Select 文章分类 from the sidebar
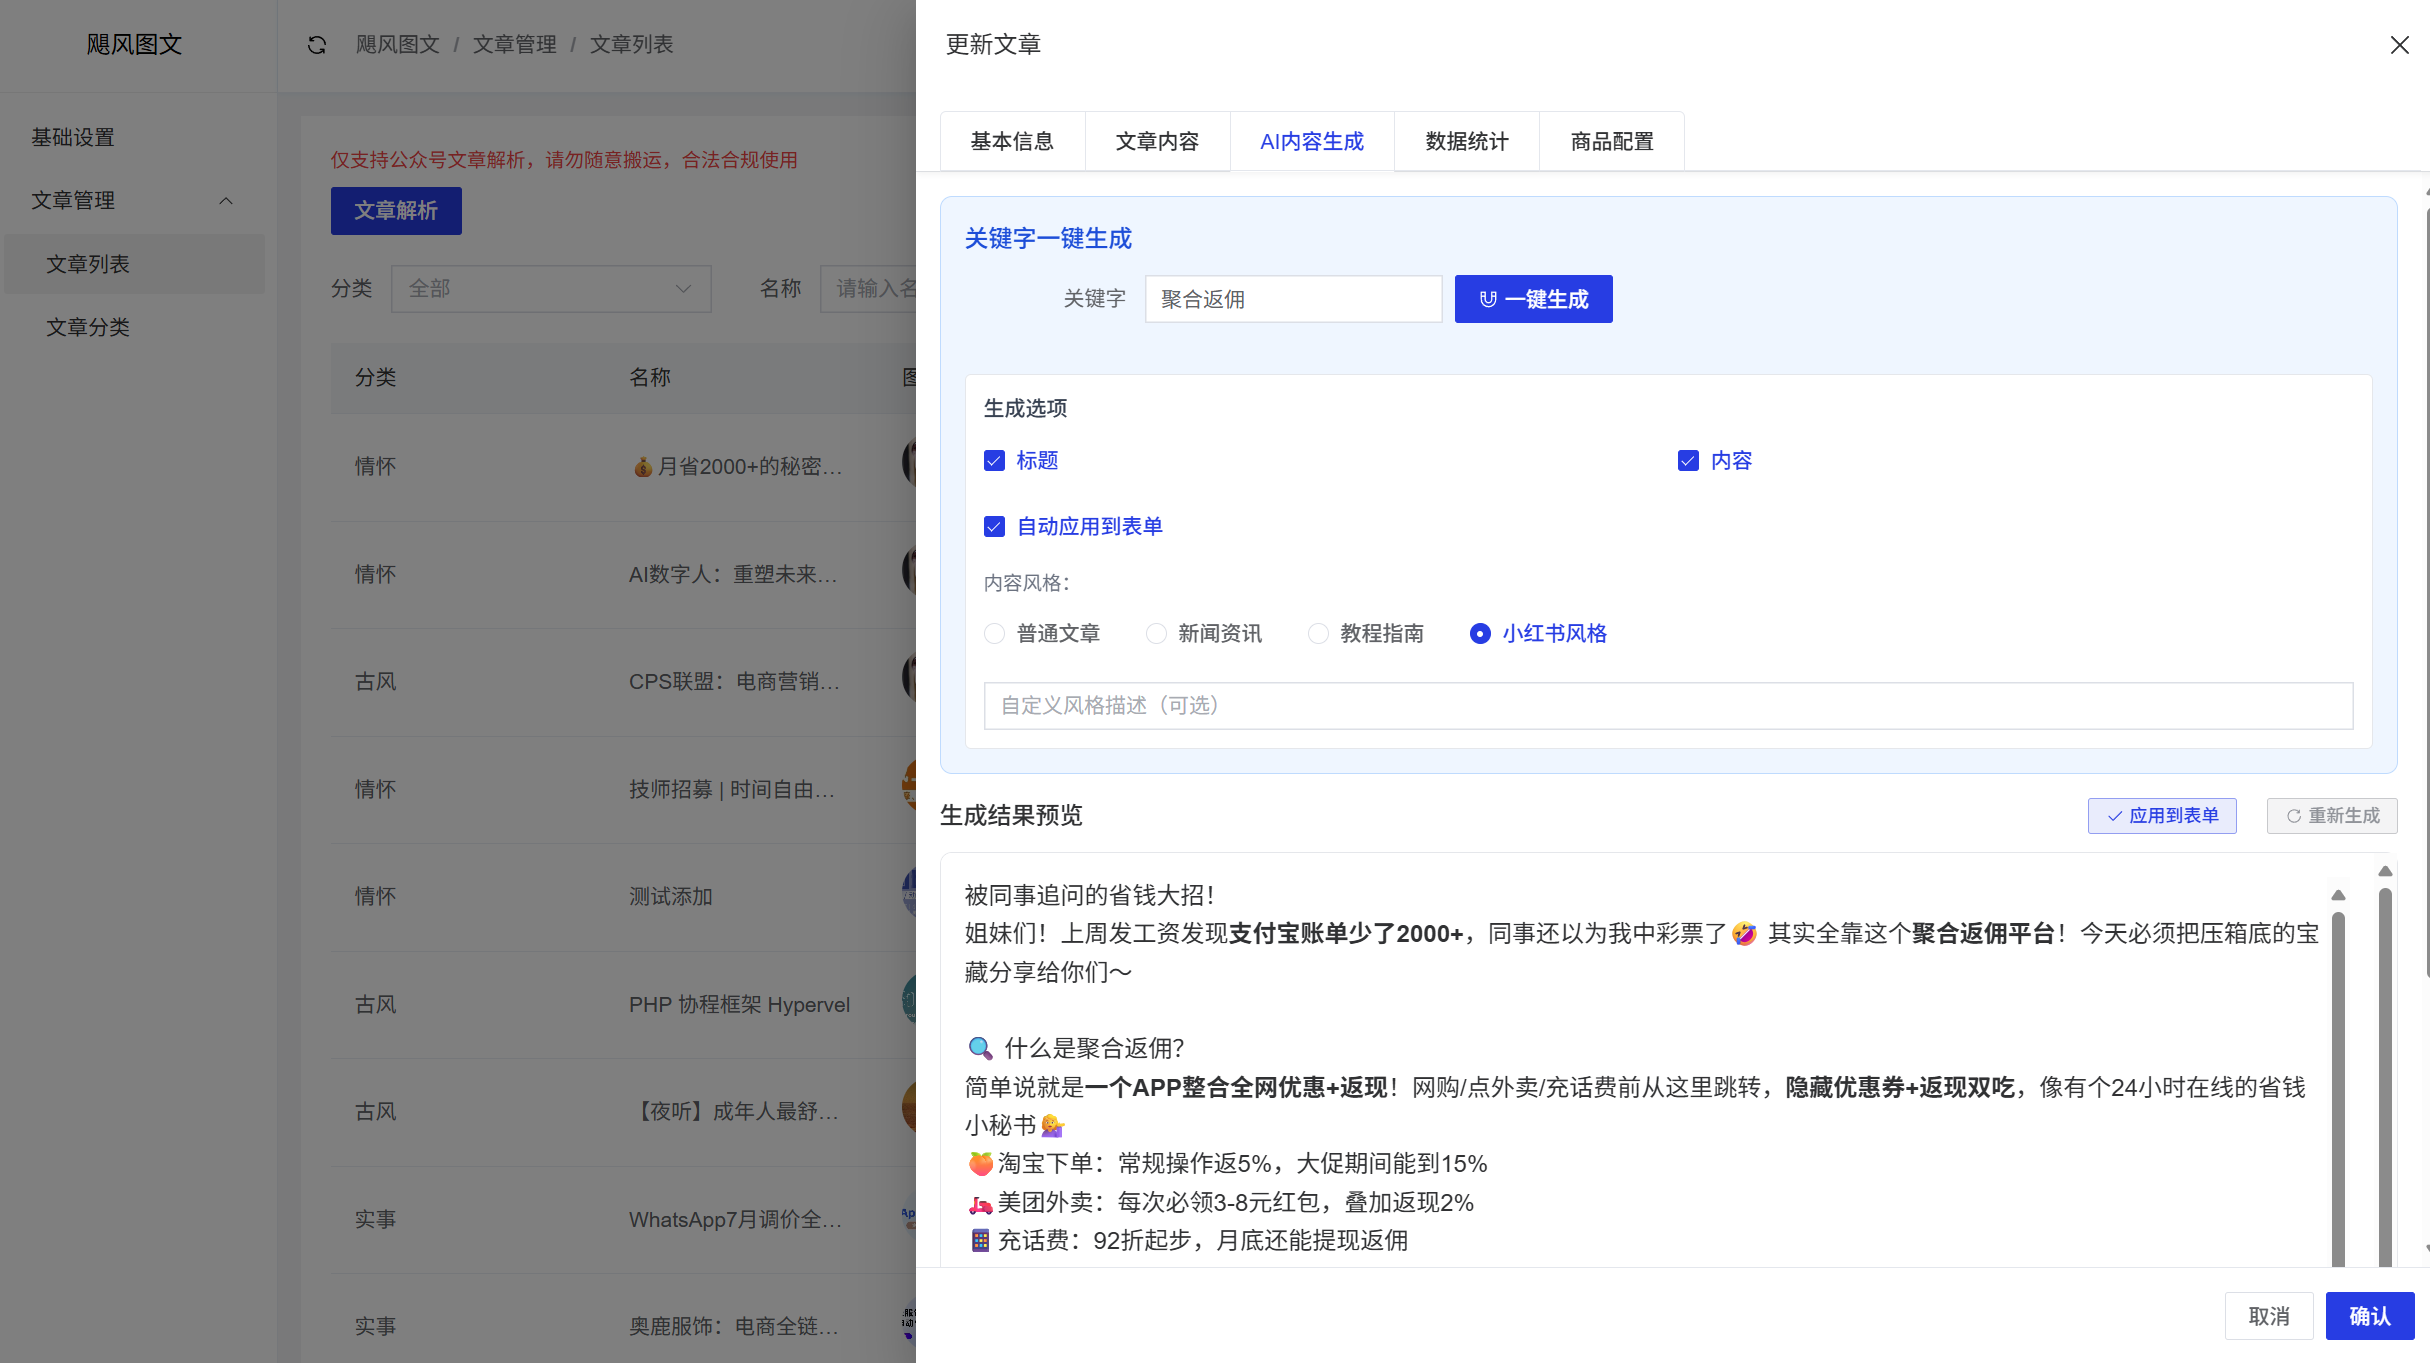This screenshot has height=1363, width=2430. point(88,327)
